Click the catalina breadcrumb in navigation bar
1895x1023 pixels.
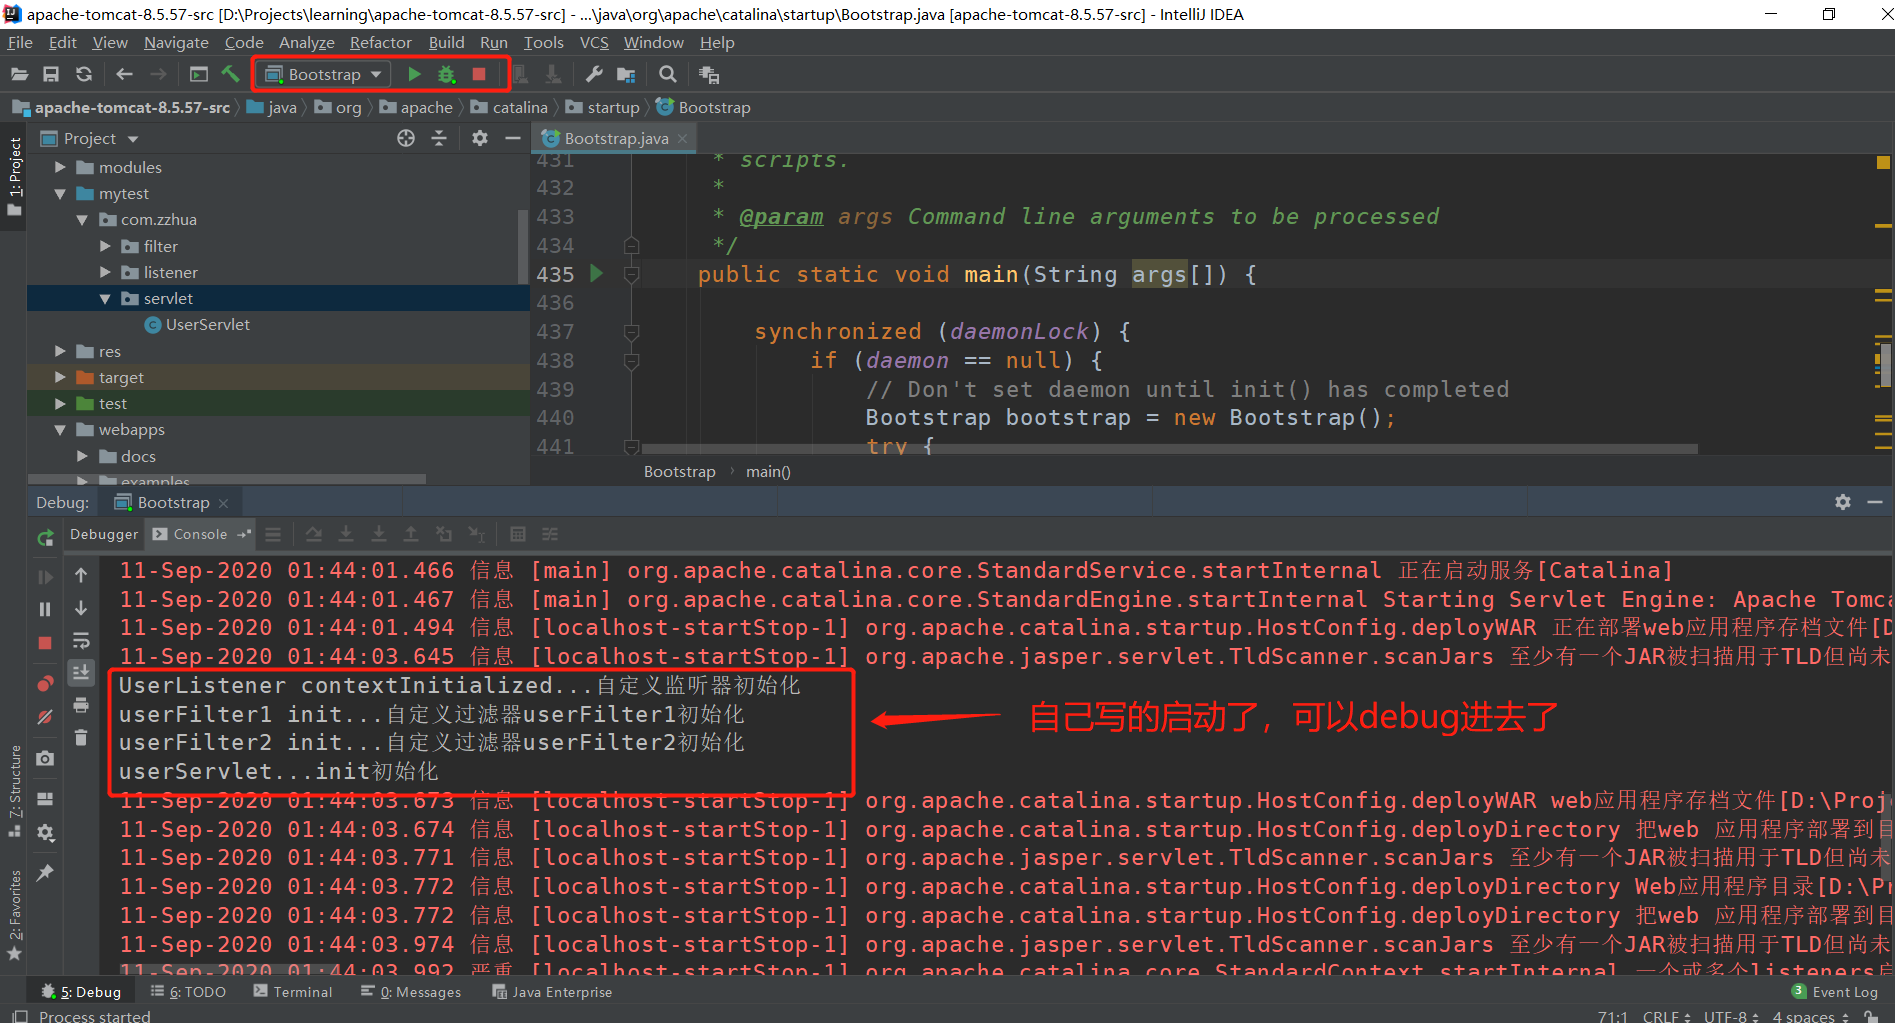coord(509,108)
